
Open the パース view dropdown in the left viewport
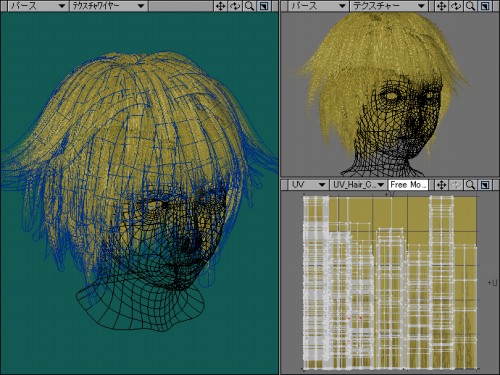click(x=38, y=6)
